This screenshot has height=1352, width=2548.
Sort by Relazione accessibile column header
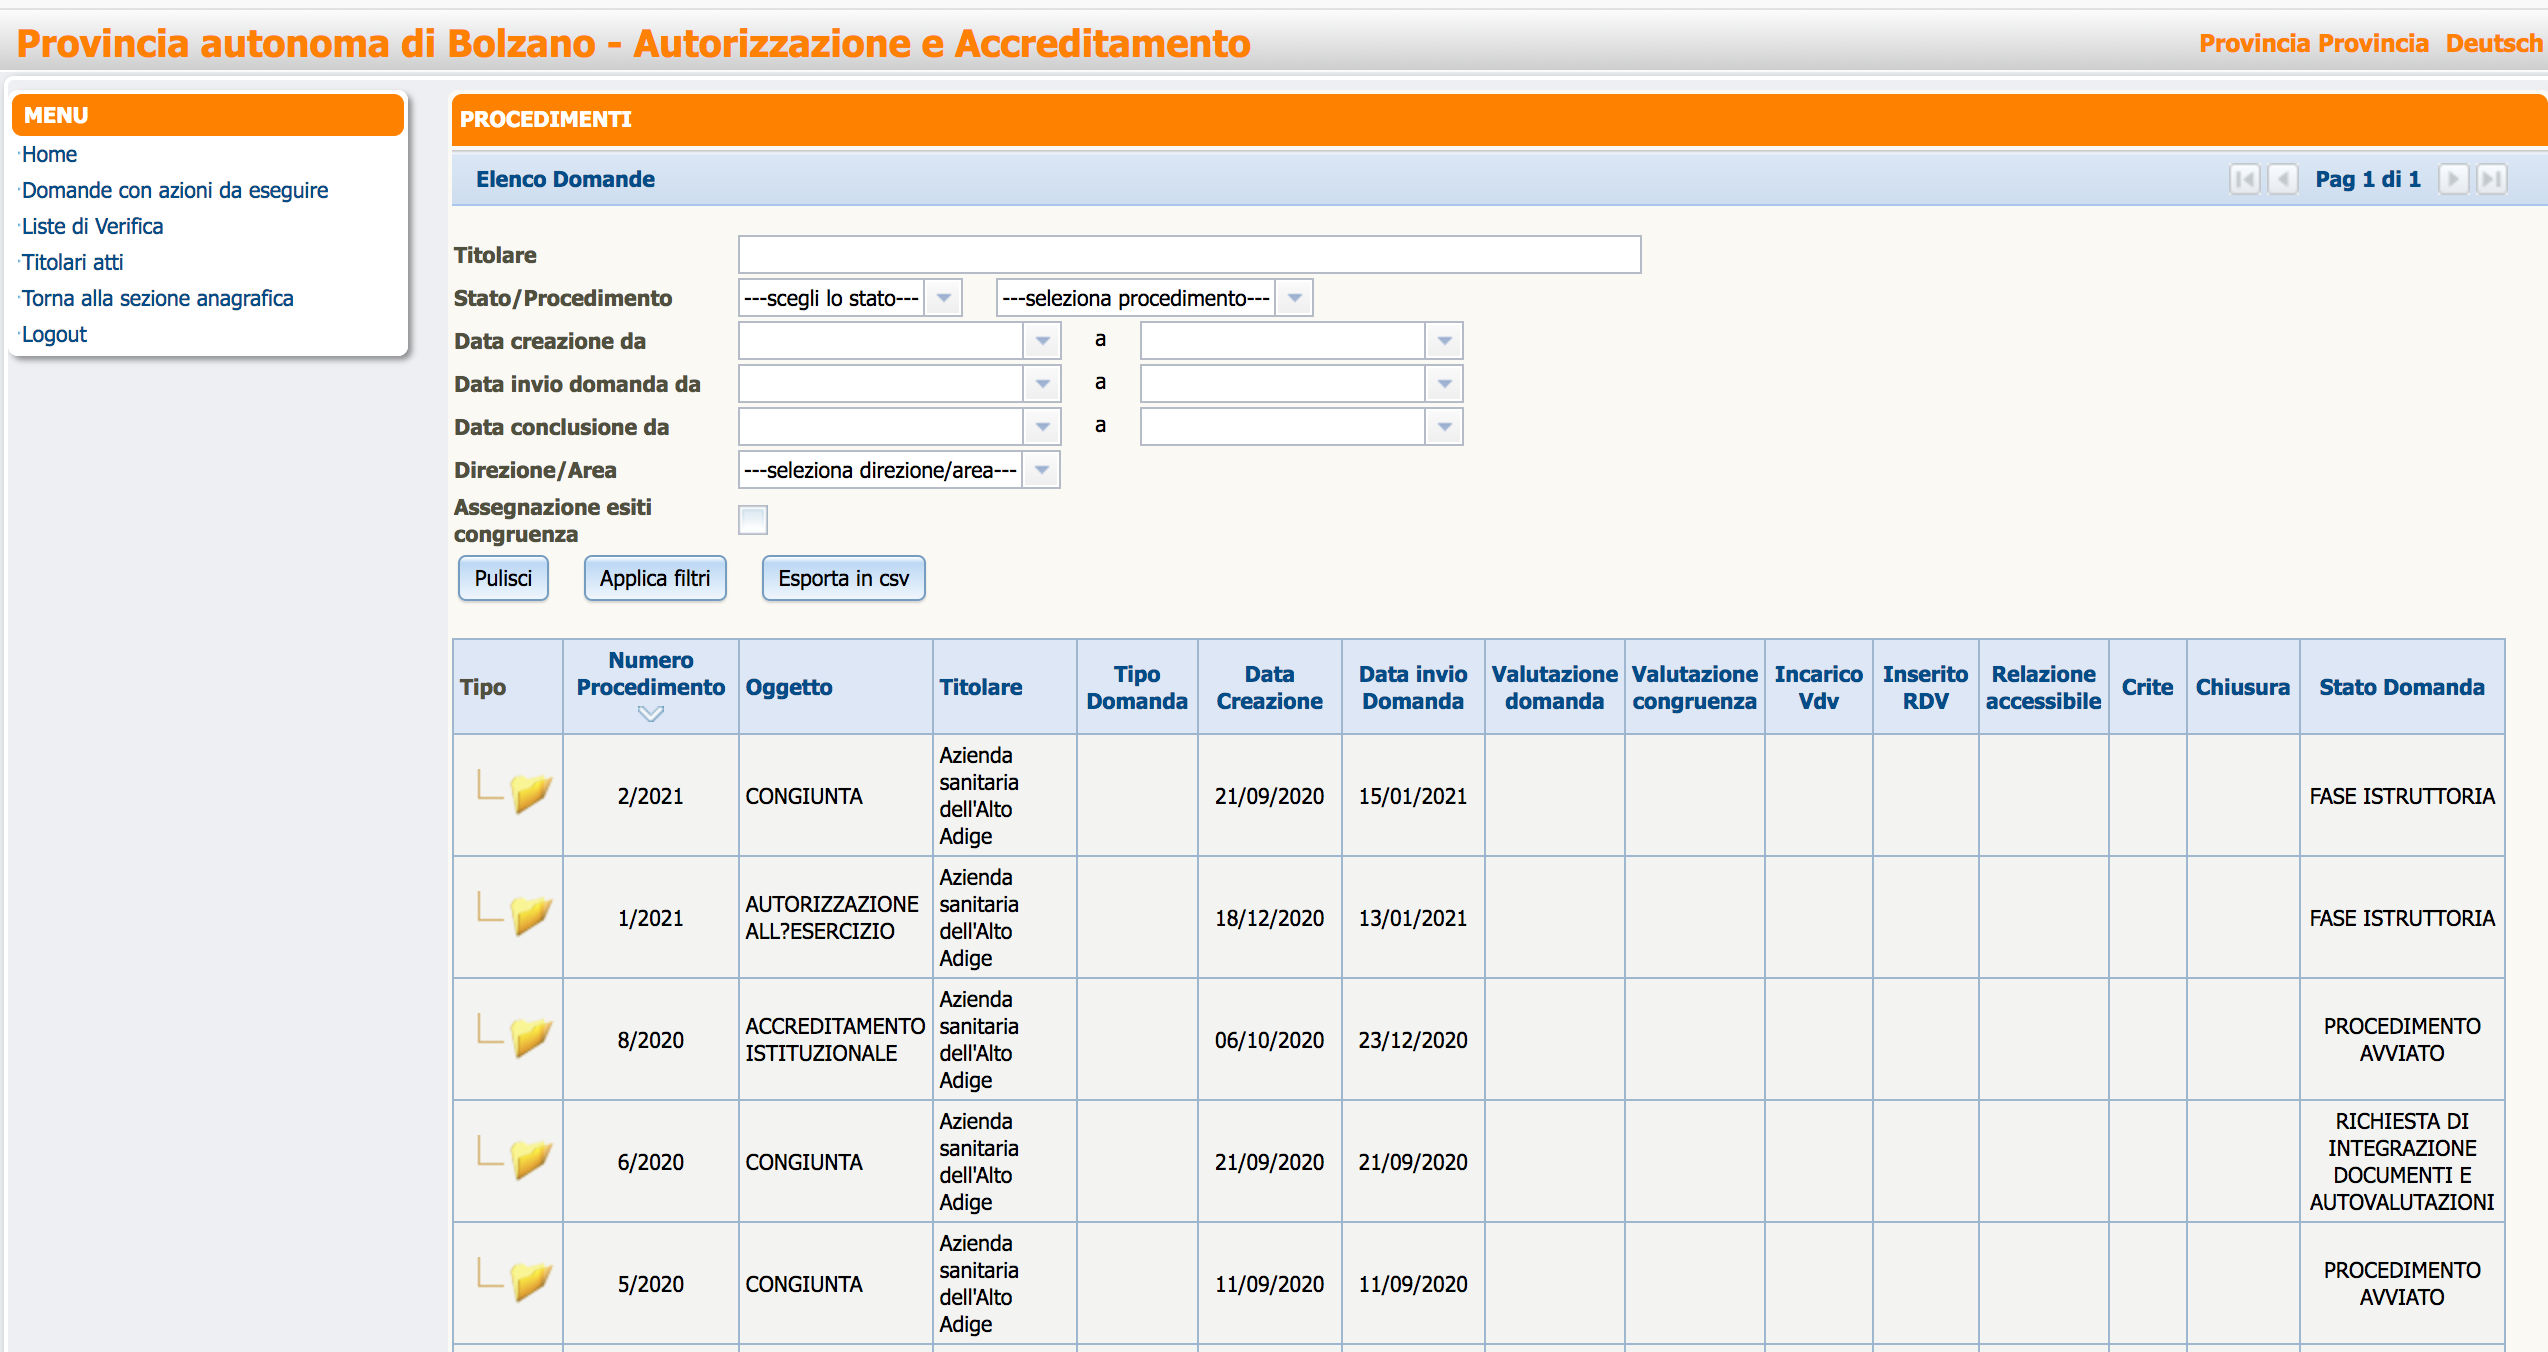click(x=2043, y=687)
